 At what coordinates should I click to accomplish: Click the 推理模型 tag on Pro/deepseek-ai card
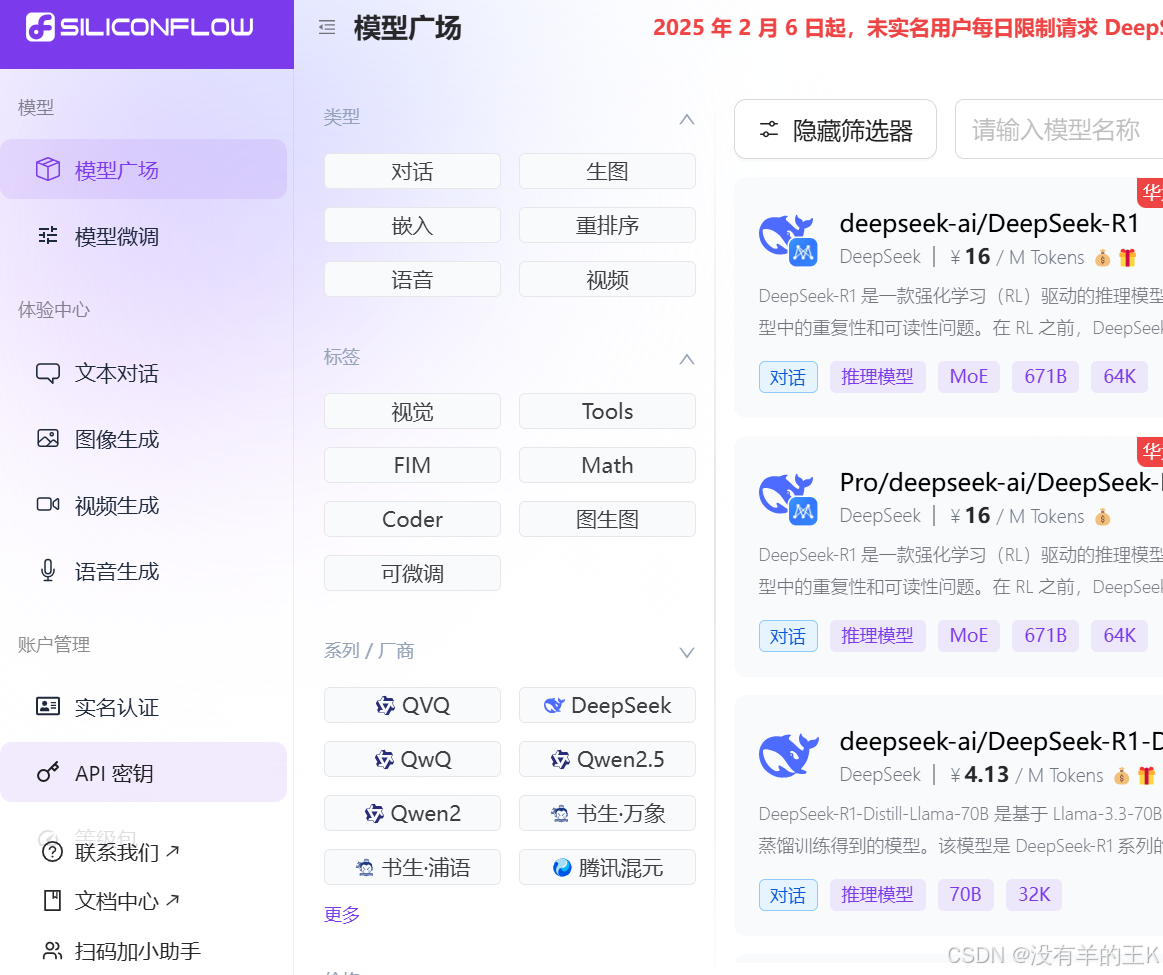pyautogui.click(x=877, y=635)
